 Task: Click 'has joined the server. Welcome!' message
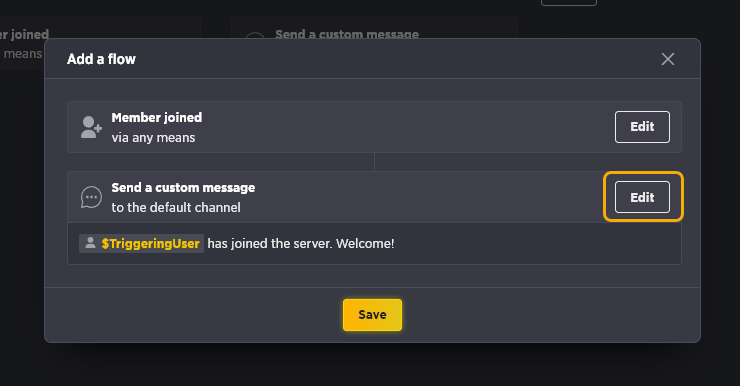click(x=301, y=243)
